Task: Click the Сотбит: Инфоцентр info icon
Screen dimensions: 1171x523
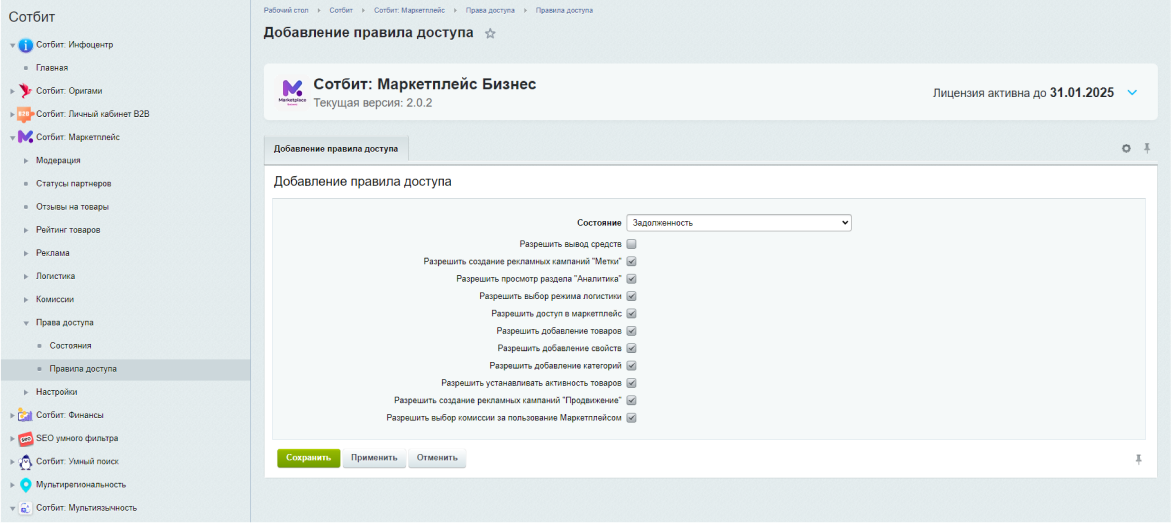Action: click(x=25, y=45)
